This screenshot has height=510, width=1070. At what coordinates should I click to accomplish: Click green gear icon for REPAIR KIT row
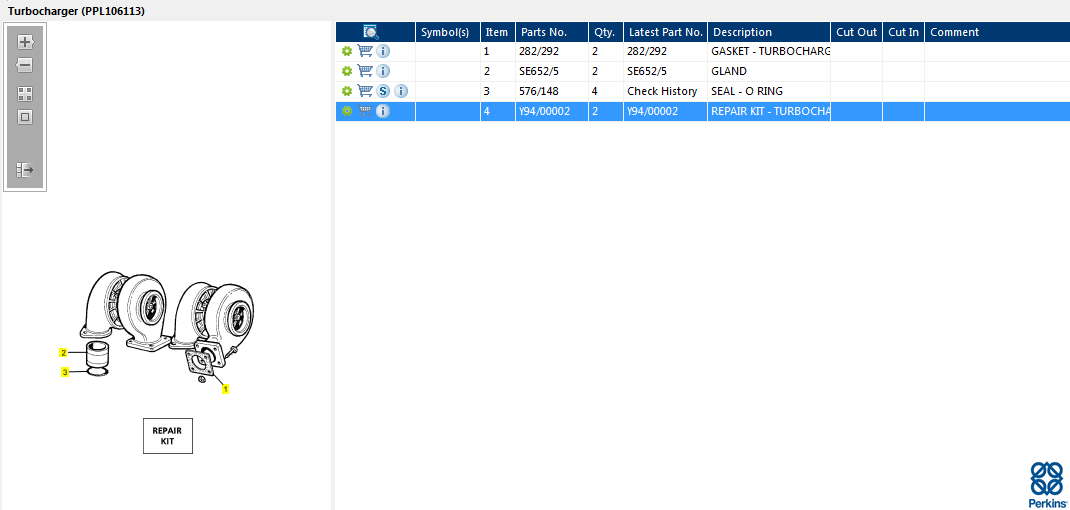(347, 111)
